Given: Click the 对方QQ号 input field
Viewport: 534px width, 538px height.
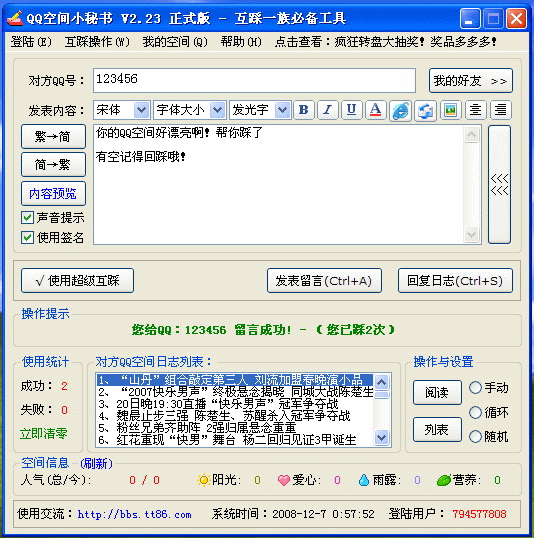Looking at the screenshot, I should (x=254, y=80).
